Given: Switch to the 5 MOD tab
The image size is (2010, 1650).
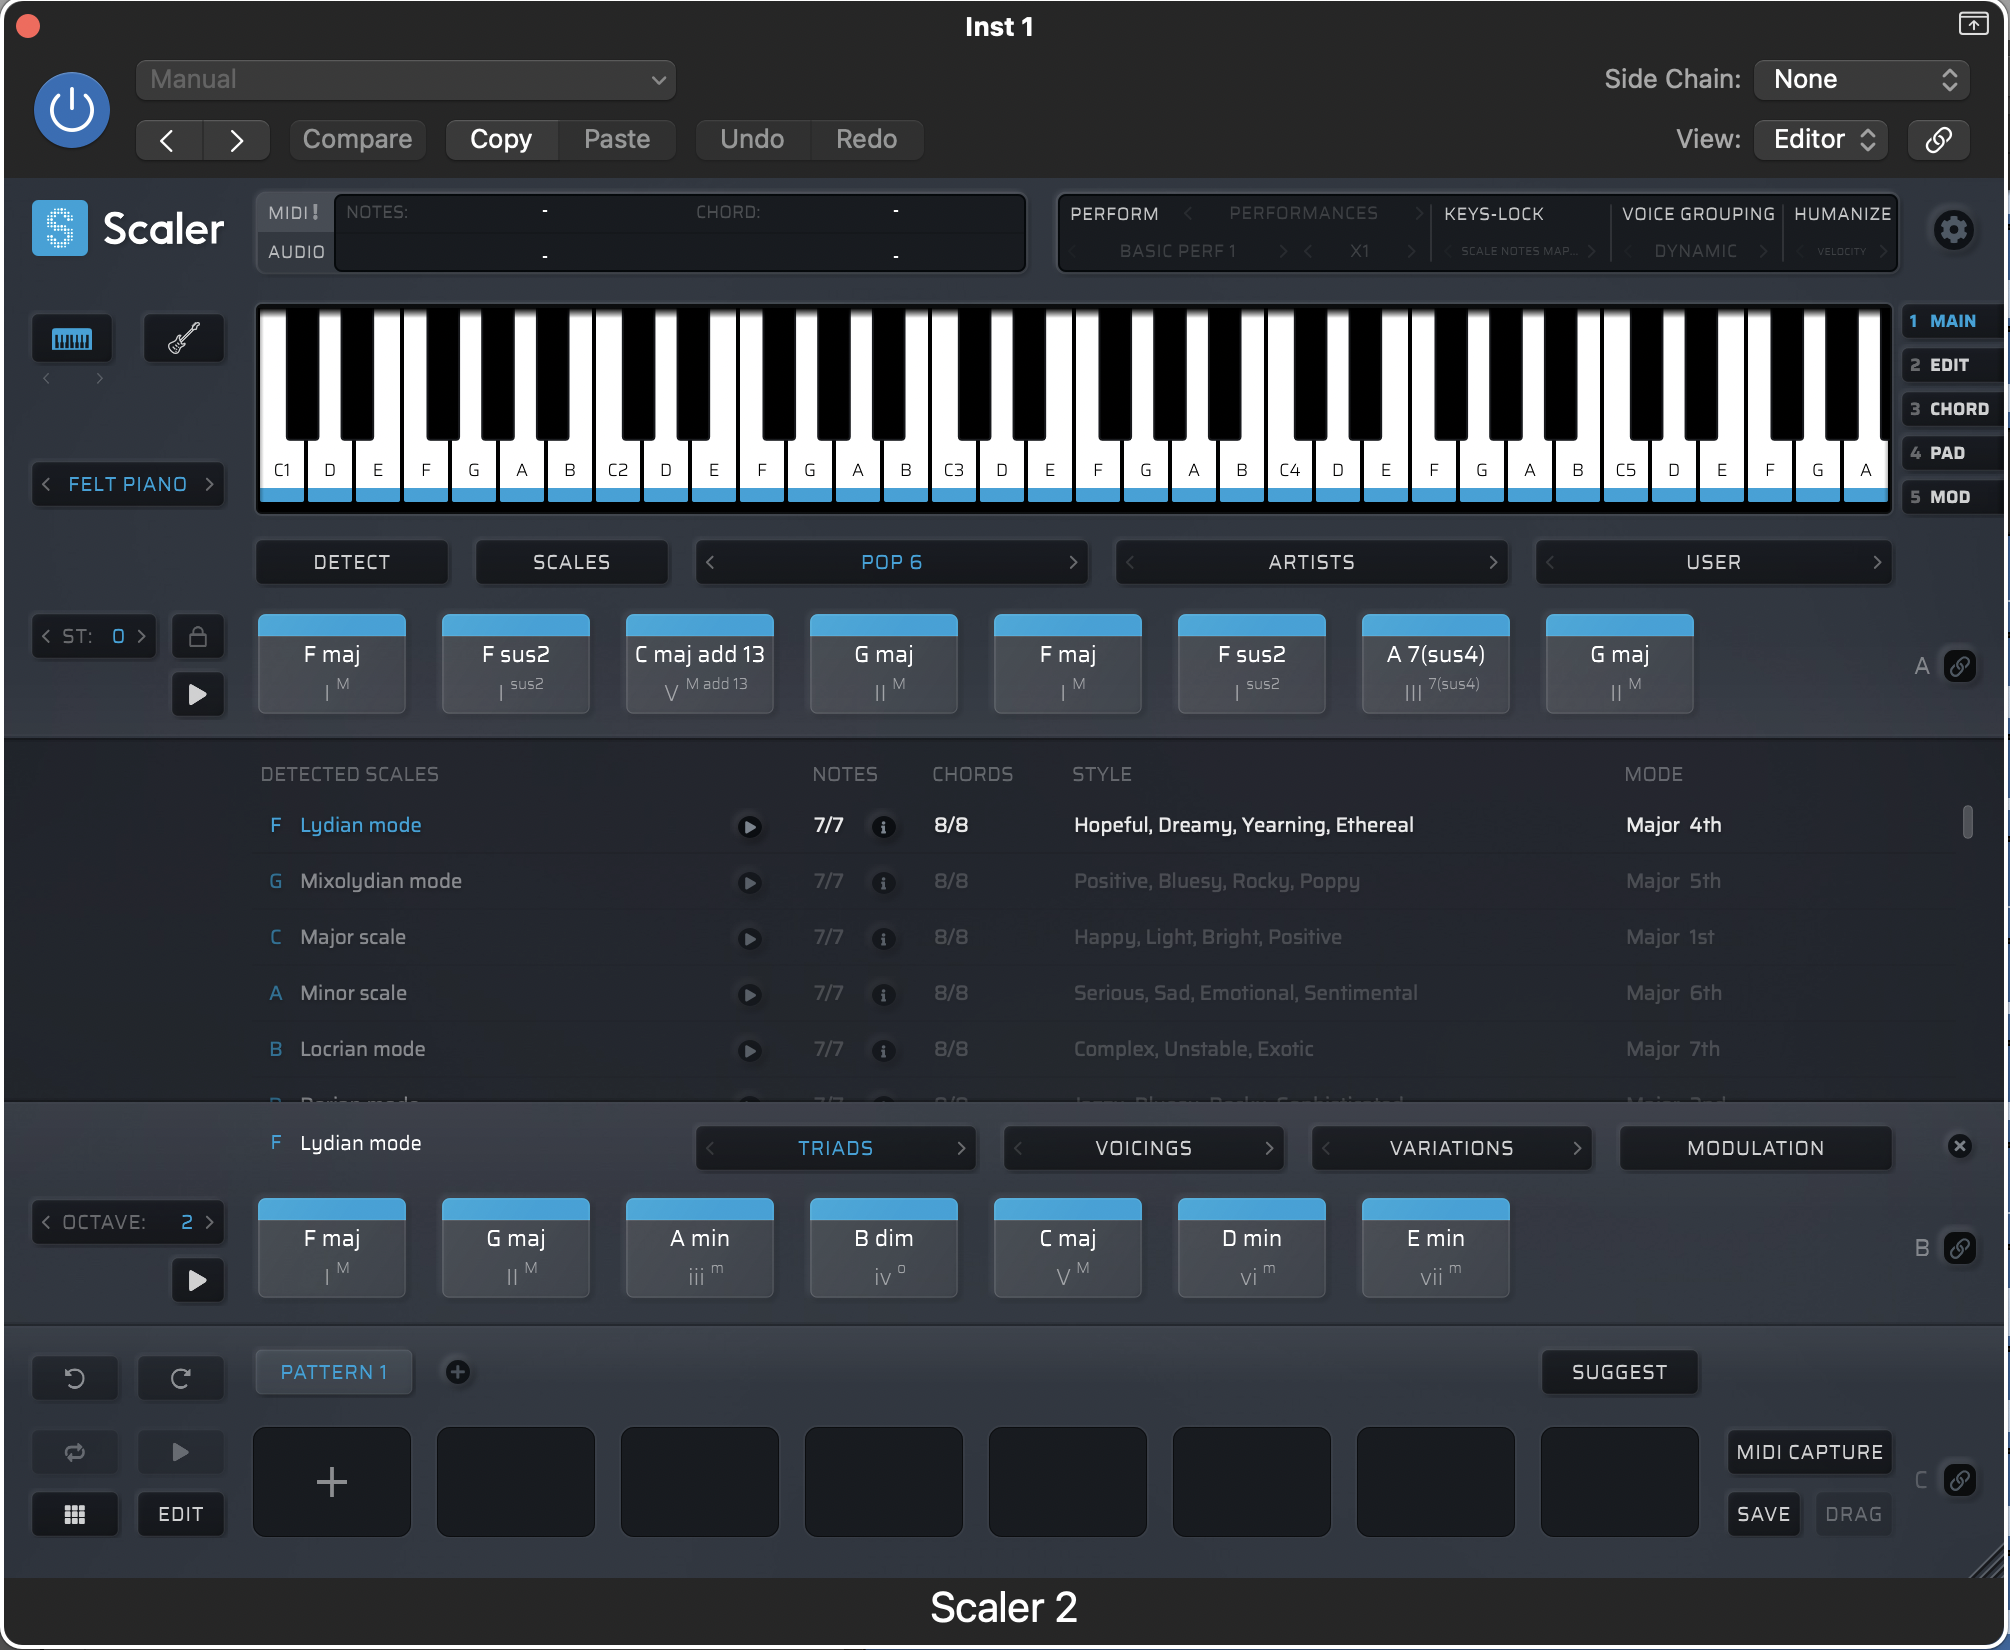Looking at the screenshot, I should [x=1950, y=497].
